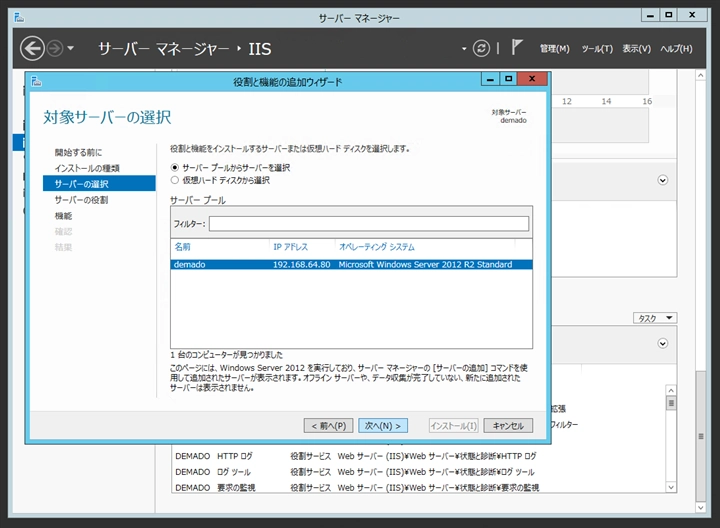Select the demado server row
Image resolution: width=720 pixels, height=528 pixels.
pyautogui.click(x=351, y=264)
